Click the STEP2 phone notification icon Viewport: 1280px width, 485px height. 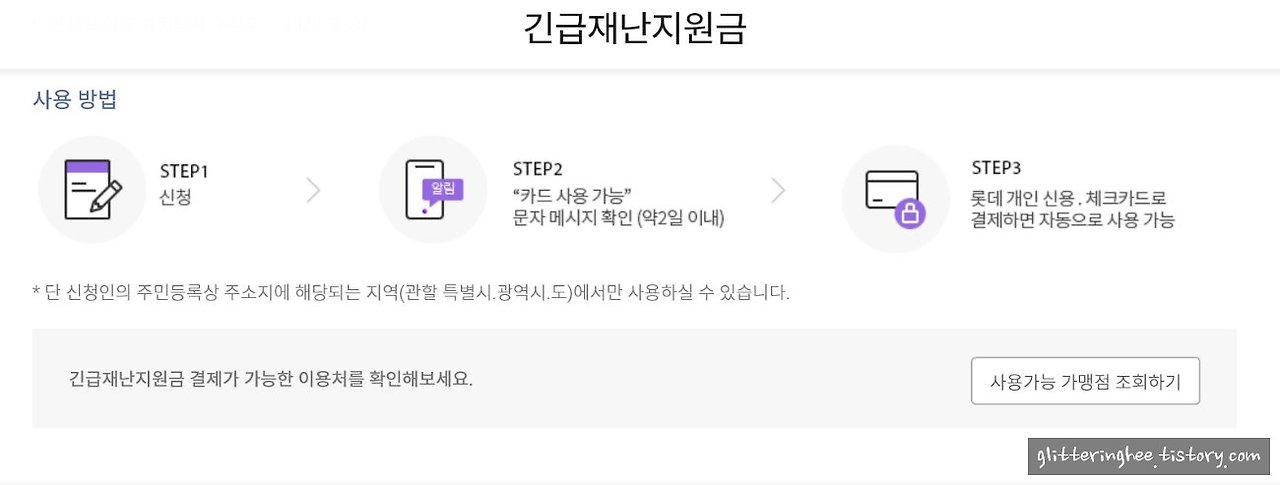click(x=433, y=189)
